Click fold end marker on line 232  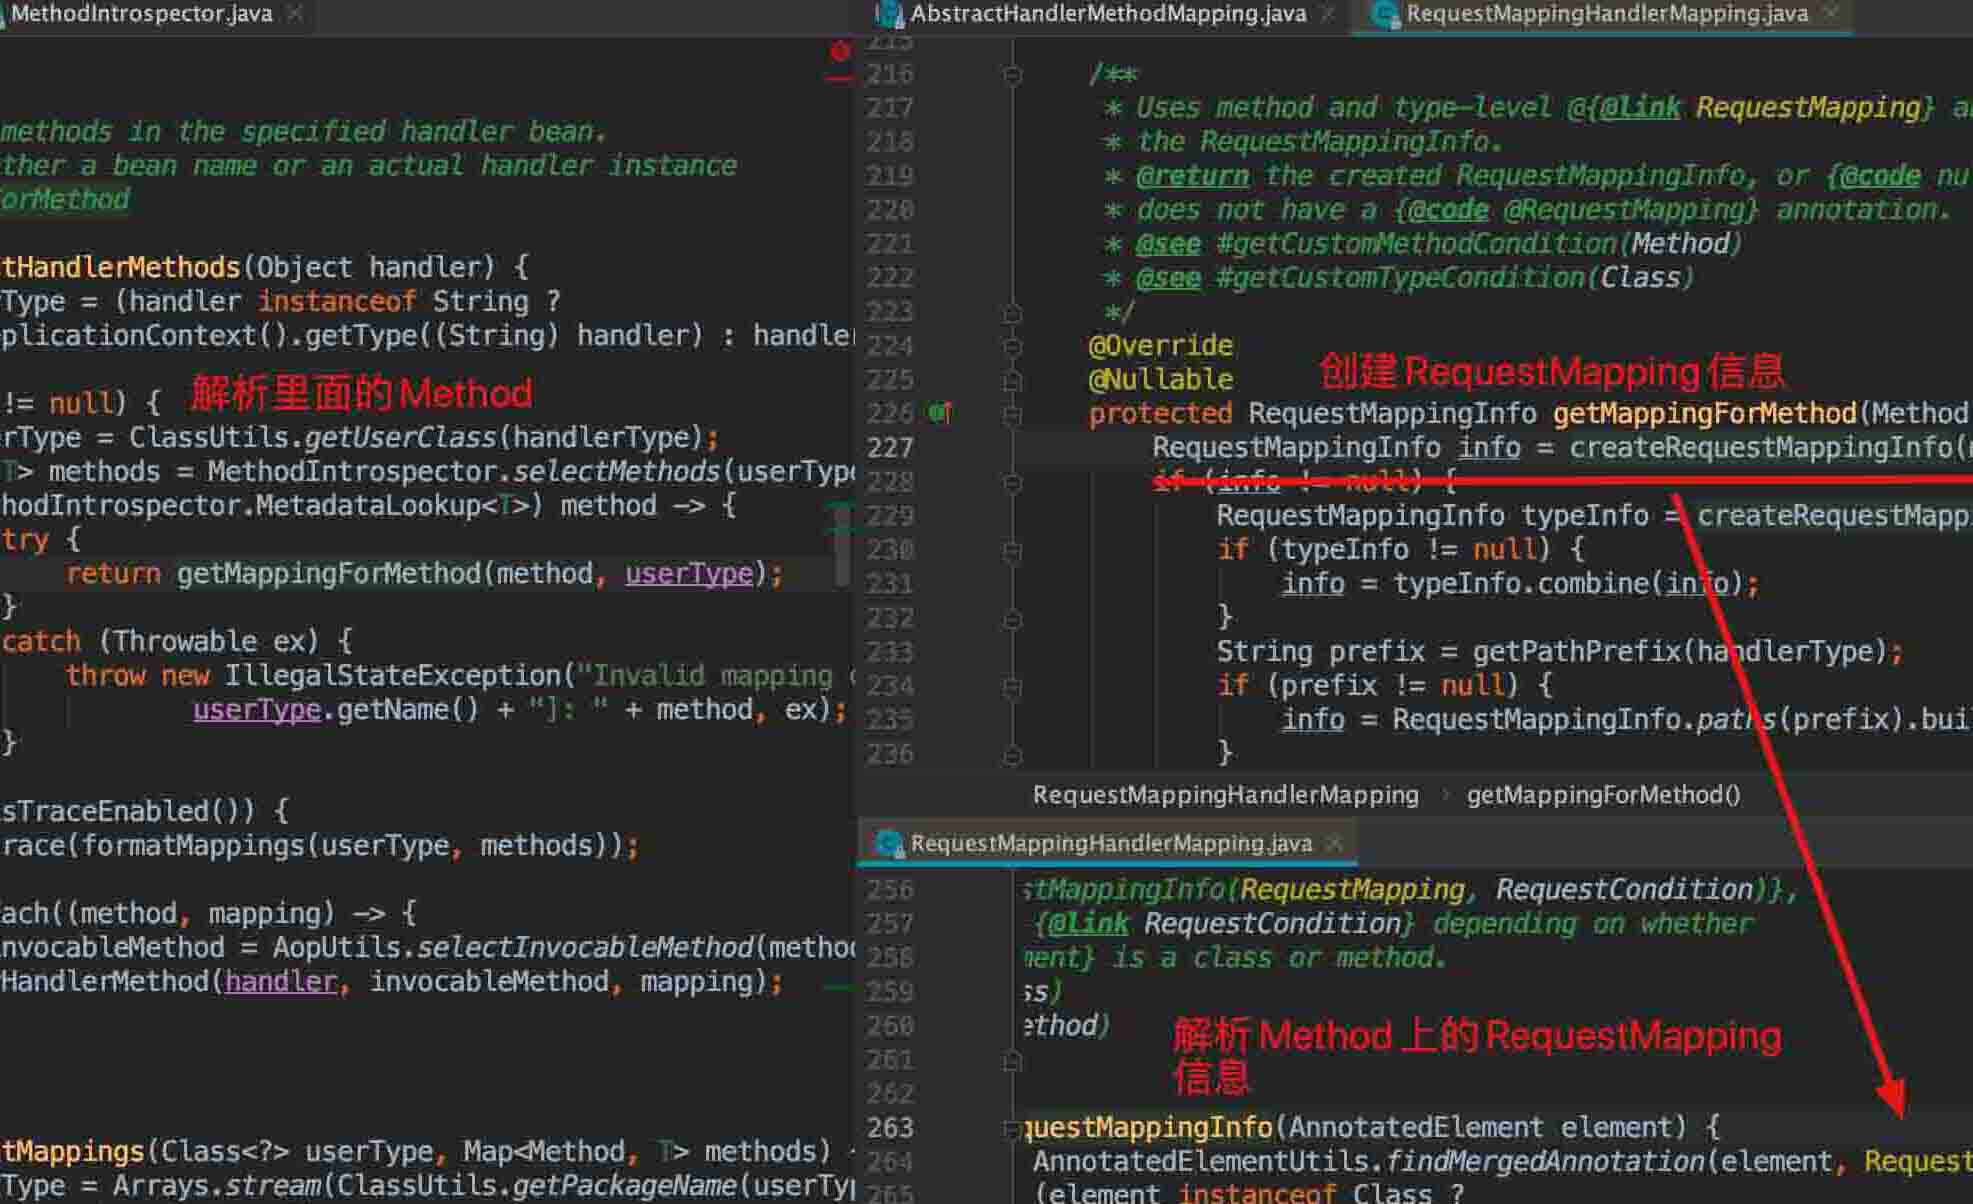[x=1012, y=618]
